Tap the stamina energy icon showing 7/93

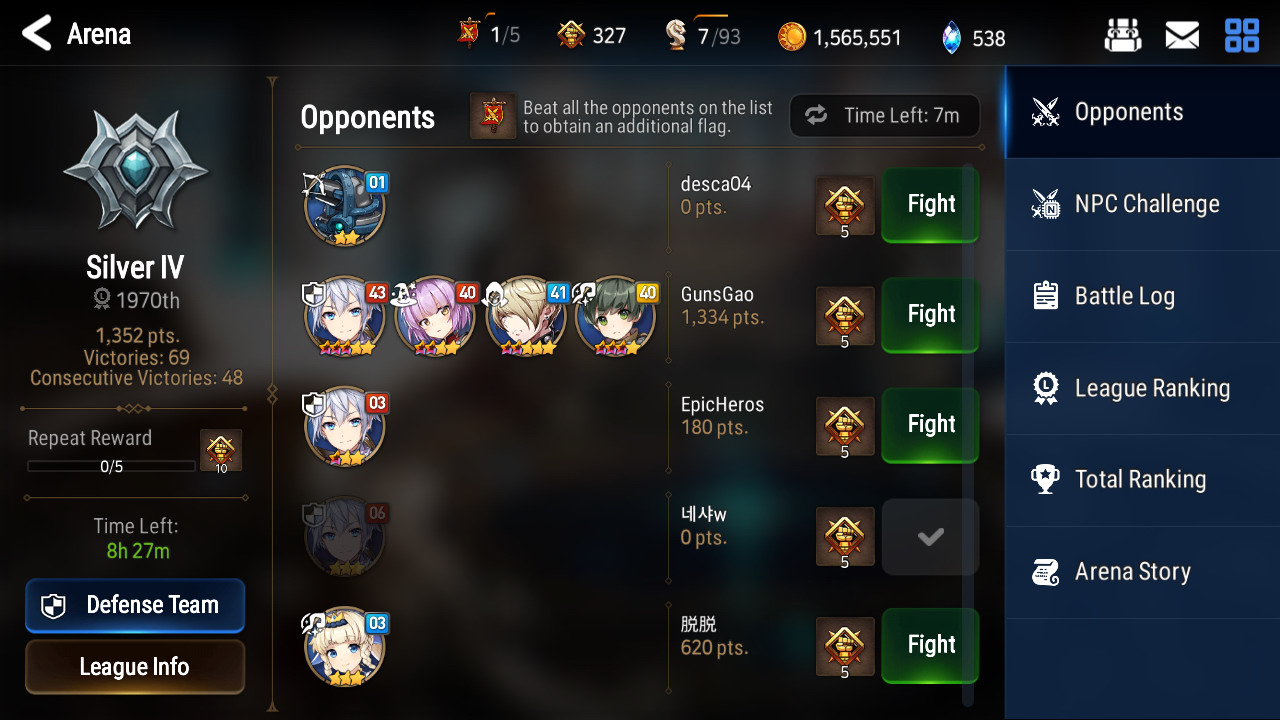pyautogui.click(x=677, y=36)
